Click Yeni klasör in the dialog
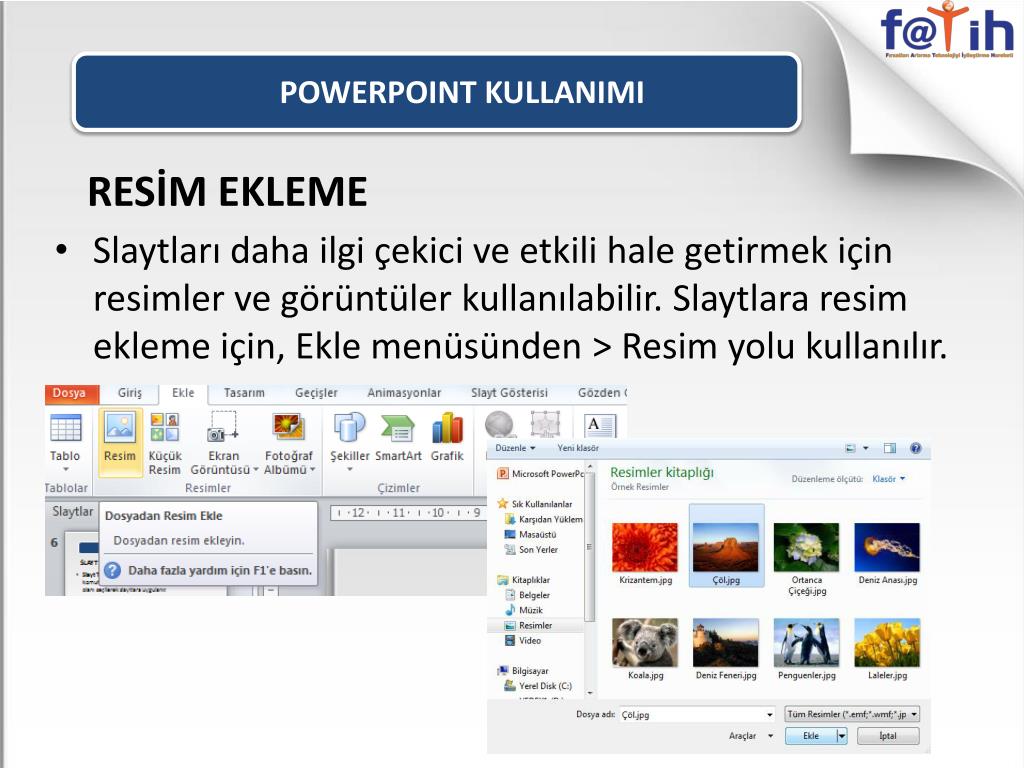 [578, 448]
